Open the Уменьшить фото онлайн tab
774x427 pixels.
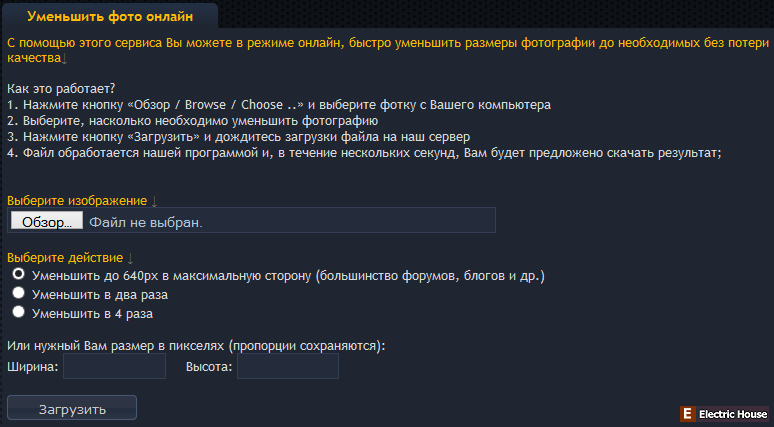tap(110, 16)
